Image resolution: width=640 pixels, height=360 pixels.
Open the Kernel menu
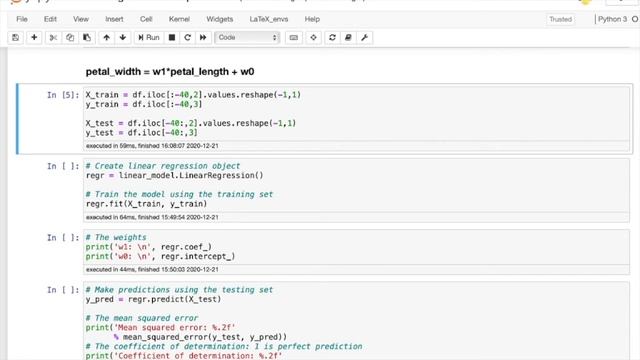click(179, 19)
